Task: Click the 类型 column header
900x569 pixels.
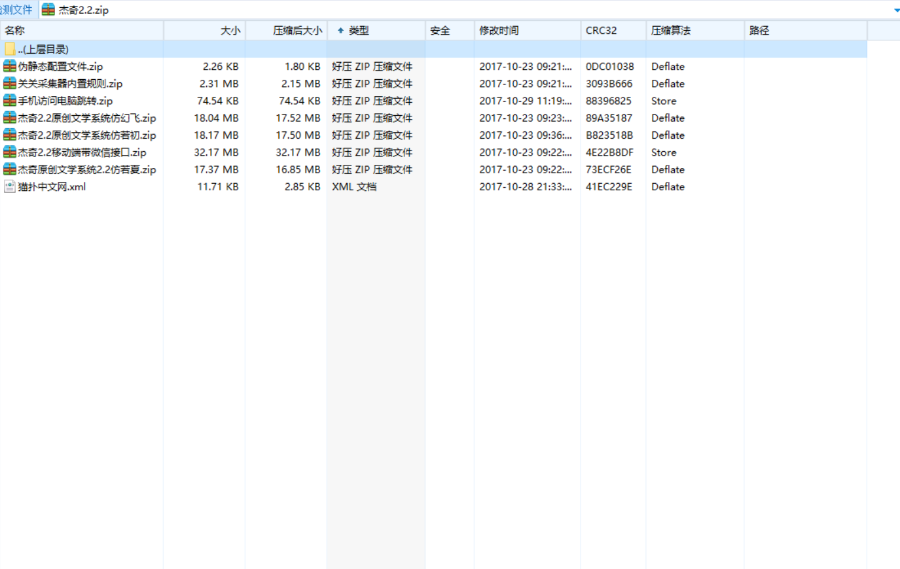Action: [x=377, y=30]
